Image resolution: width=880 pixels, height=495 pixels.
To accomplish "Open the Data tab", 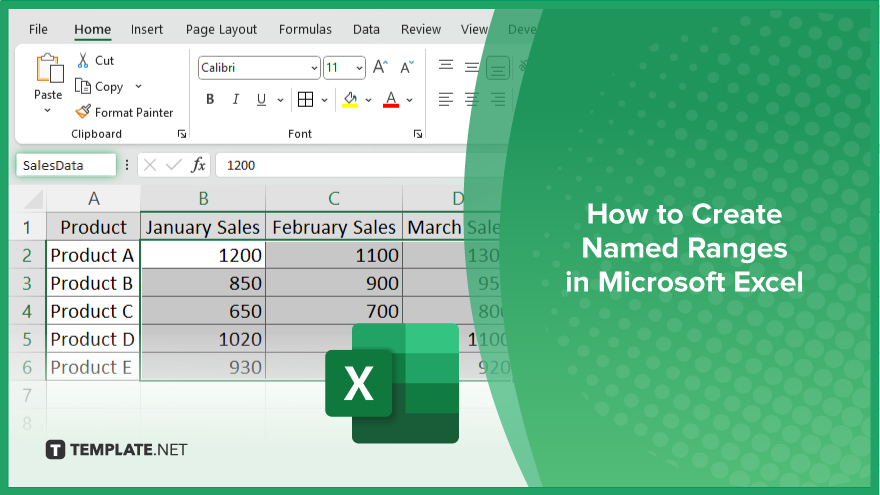I will [x=366, y=29].
